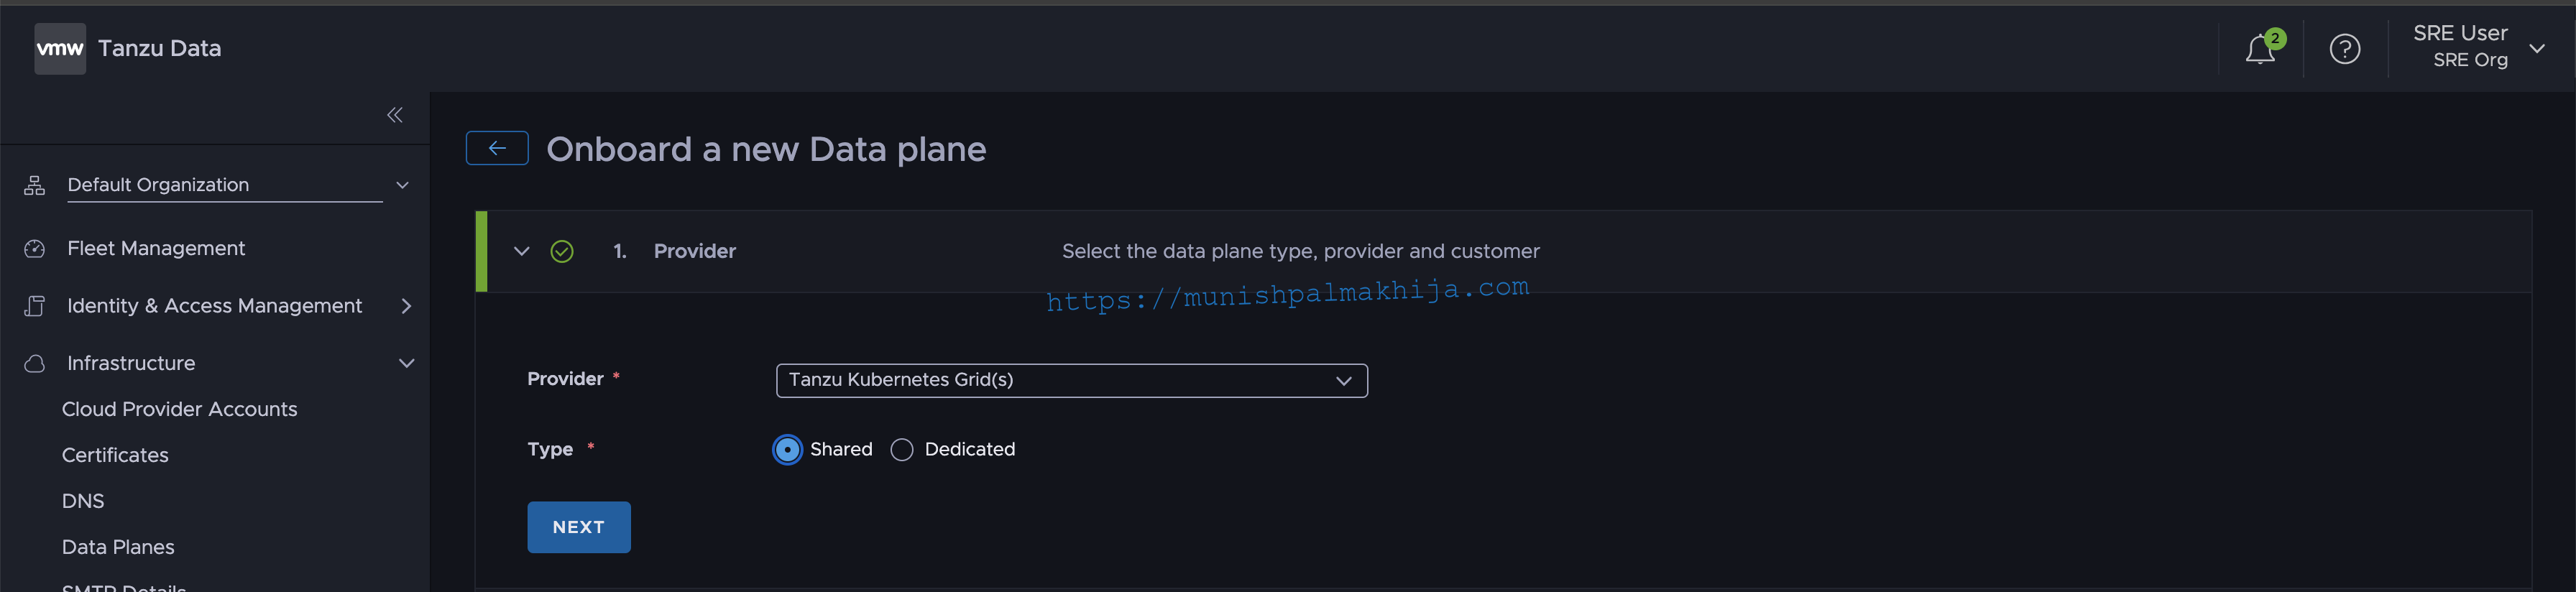2576x592 pixels.
Task: Click the Infrastructure cloud icon
Action: pyautogui.click(x=35, y=364)
